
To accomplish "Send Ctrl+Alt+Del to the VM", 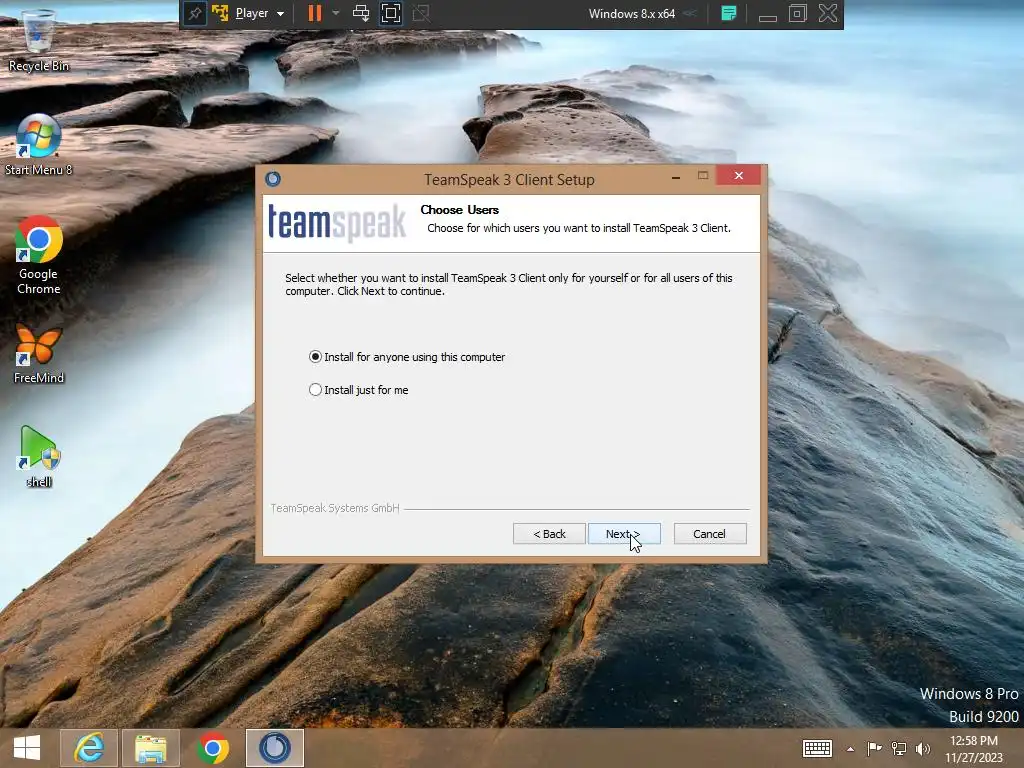I will pyautogui.click(x=360, y=13).
